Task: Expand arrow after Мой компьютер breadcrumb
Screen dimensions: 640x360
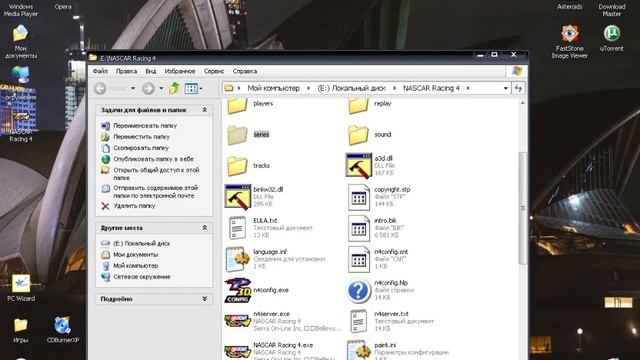Action: [308, 88]
